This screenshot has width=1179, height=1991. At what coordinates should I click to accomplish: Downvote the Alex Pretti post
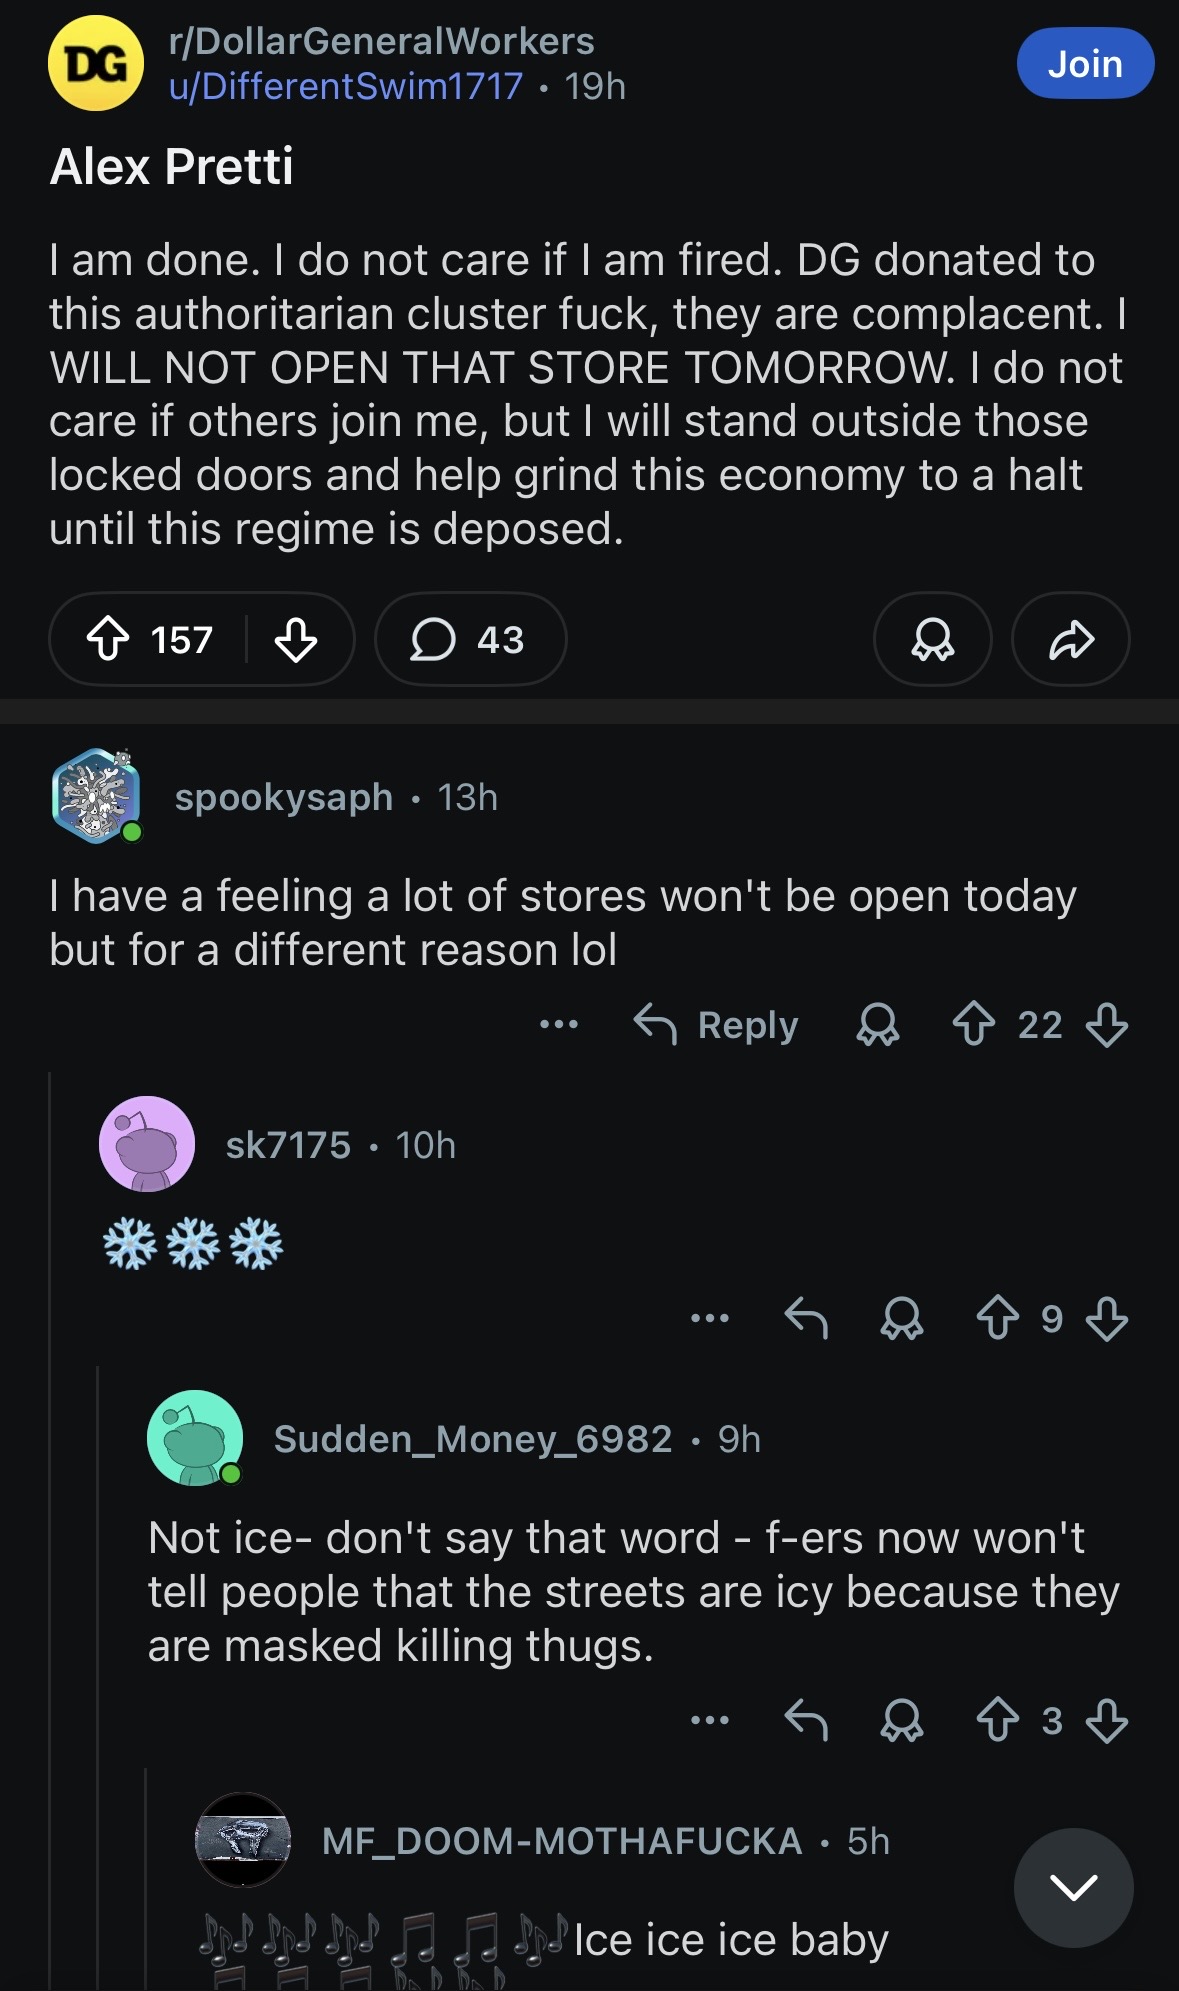point(296,639)
